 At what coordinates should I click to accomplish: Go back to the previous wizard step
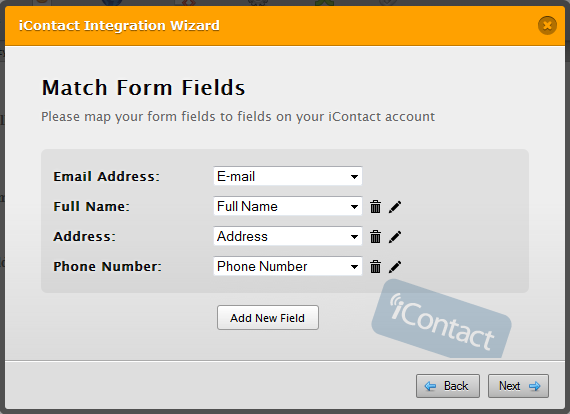448,386
